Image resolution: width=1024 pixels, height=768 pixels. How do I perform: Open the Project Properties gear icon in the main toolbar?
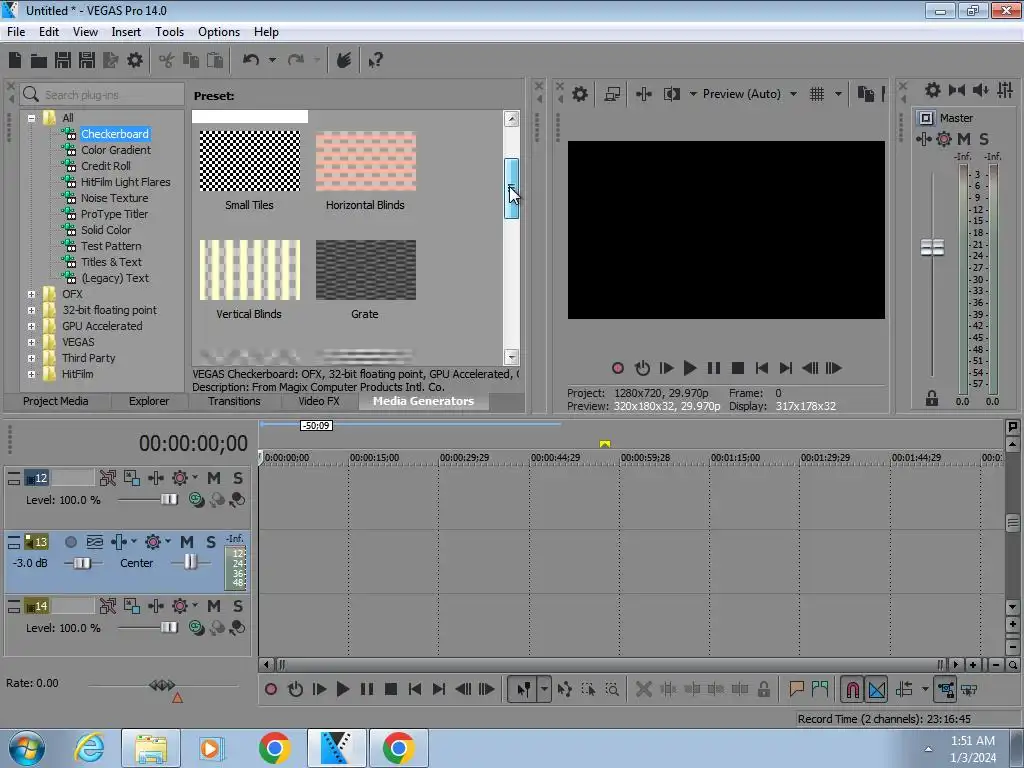coord(135,60)
